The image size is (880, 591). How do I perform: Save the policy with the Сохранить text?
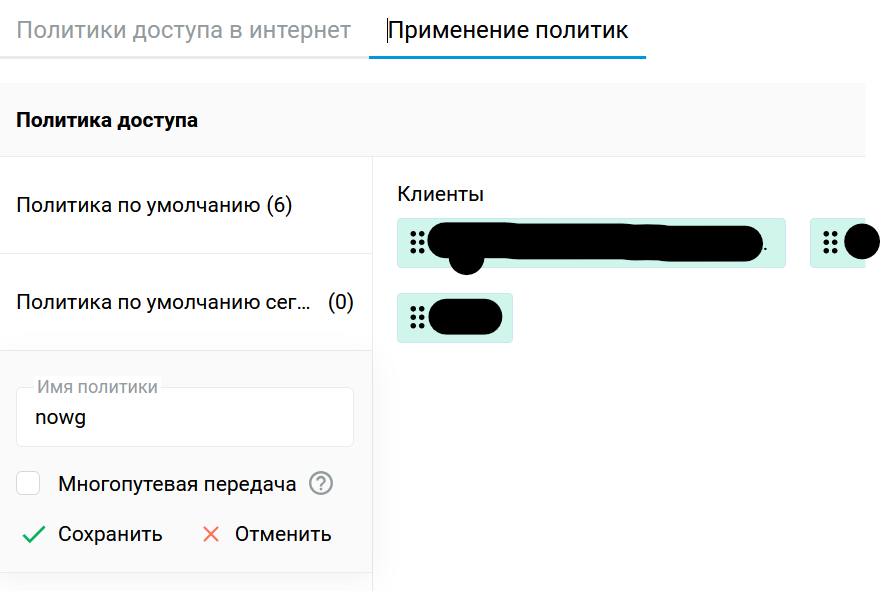(x=110, y=534)
